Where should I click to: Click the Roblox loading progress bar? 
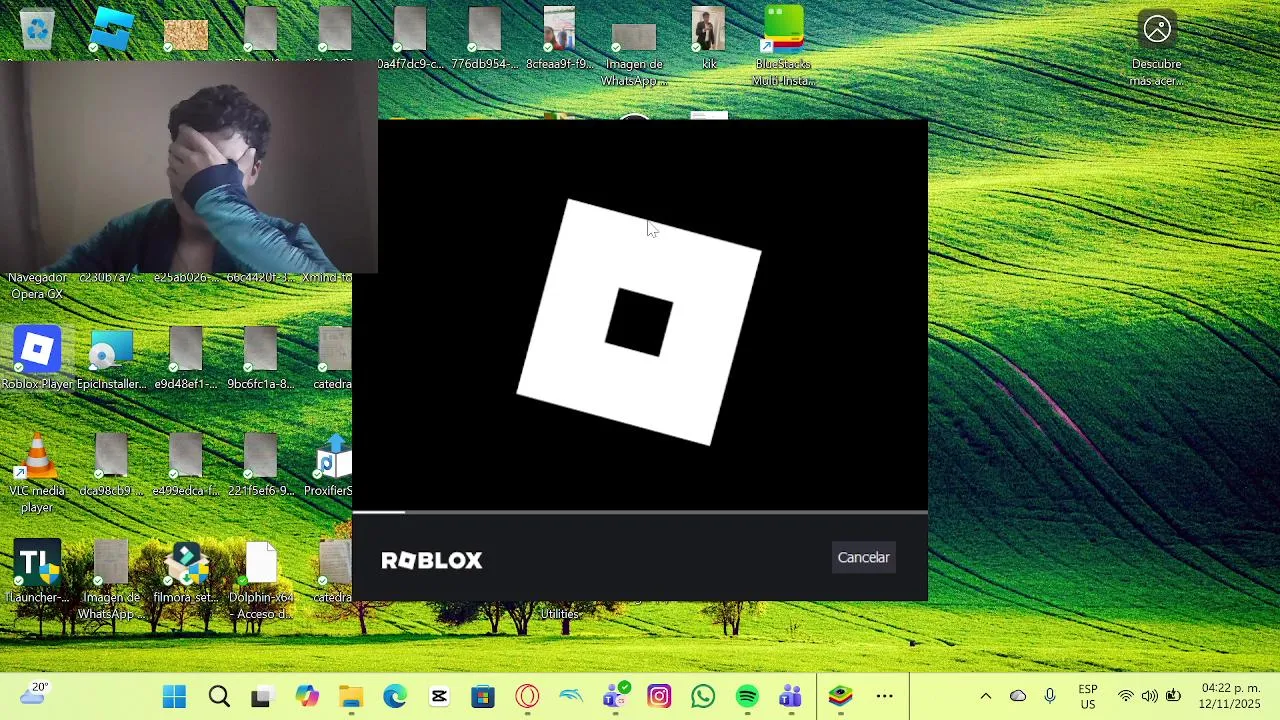pos(640,512)
